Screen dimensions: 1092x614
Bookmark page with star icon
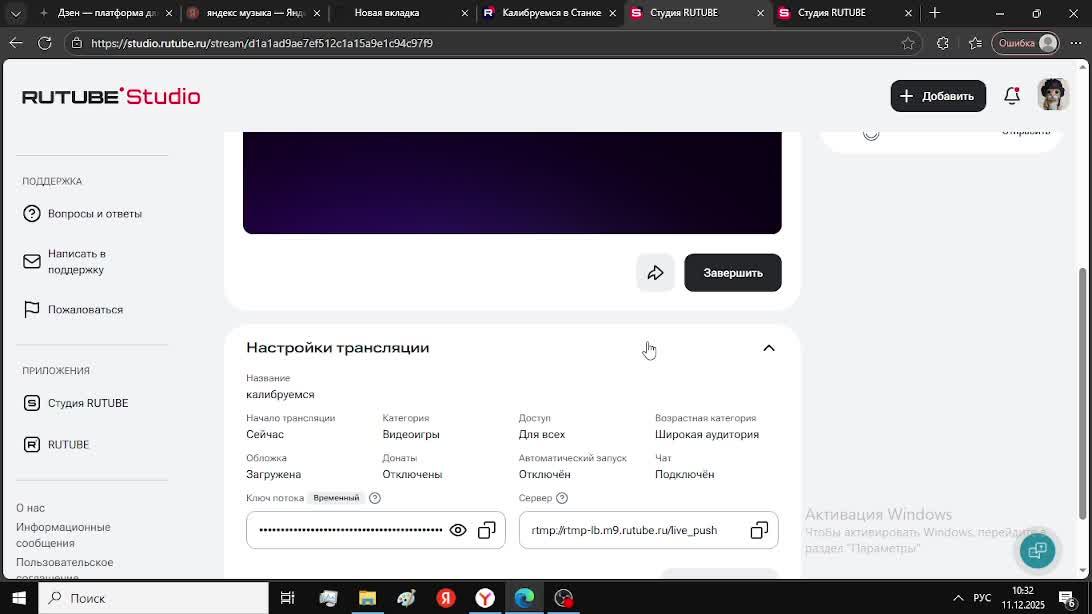[x=907, y=43]
